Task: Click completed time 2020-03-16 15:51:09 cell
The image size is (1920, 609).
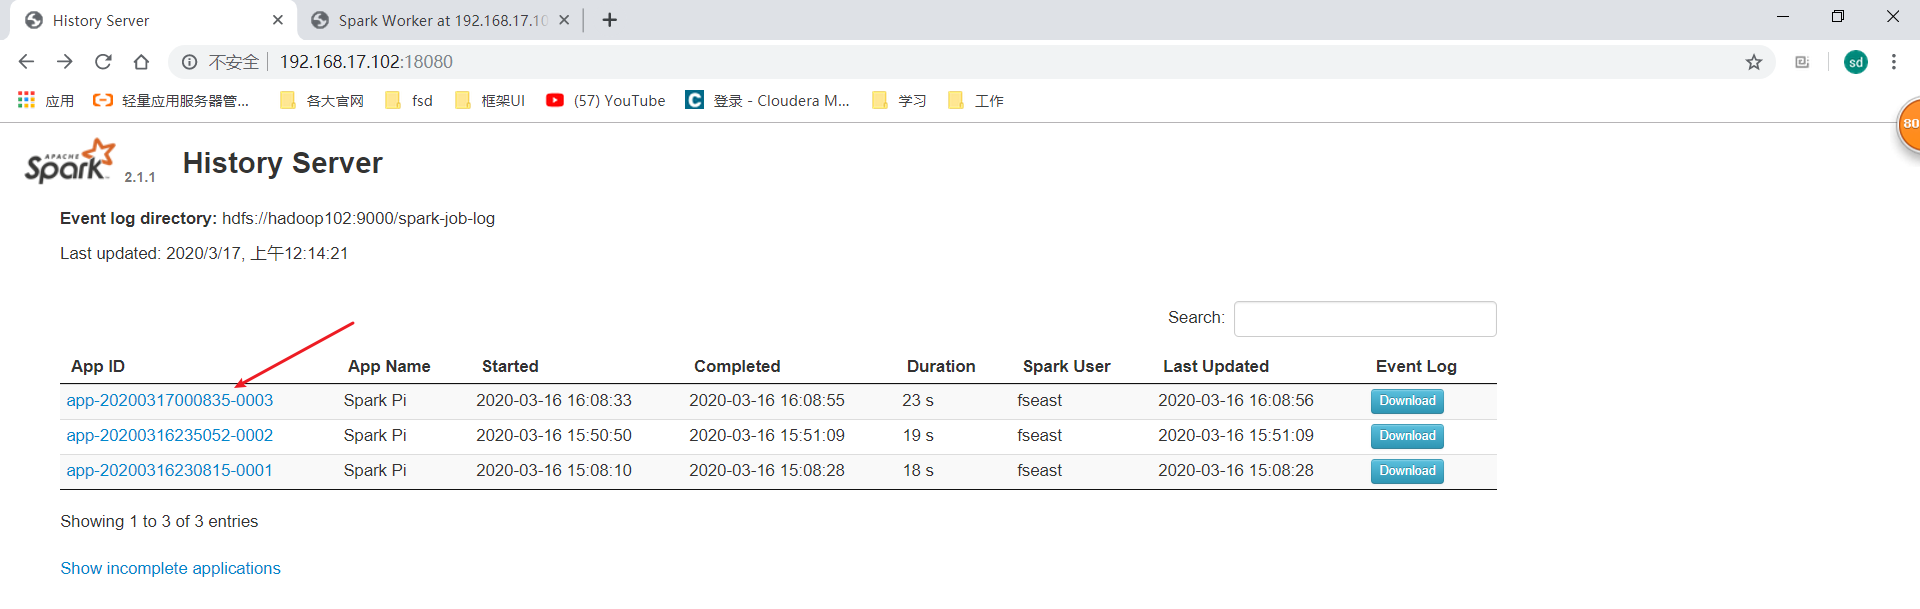Action: [767, 436]
